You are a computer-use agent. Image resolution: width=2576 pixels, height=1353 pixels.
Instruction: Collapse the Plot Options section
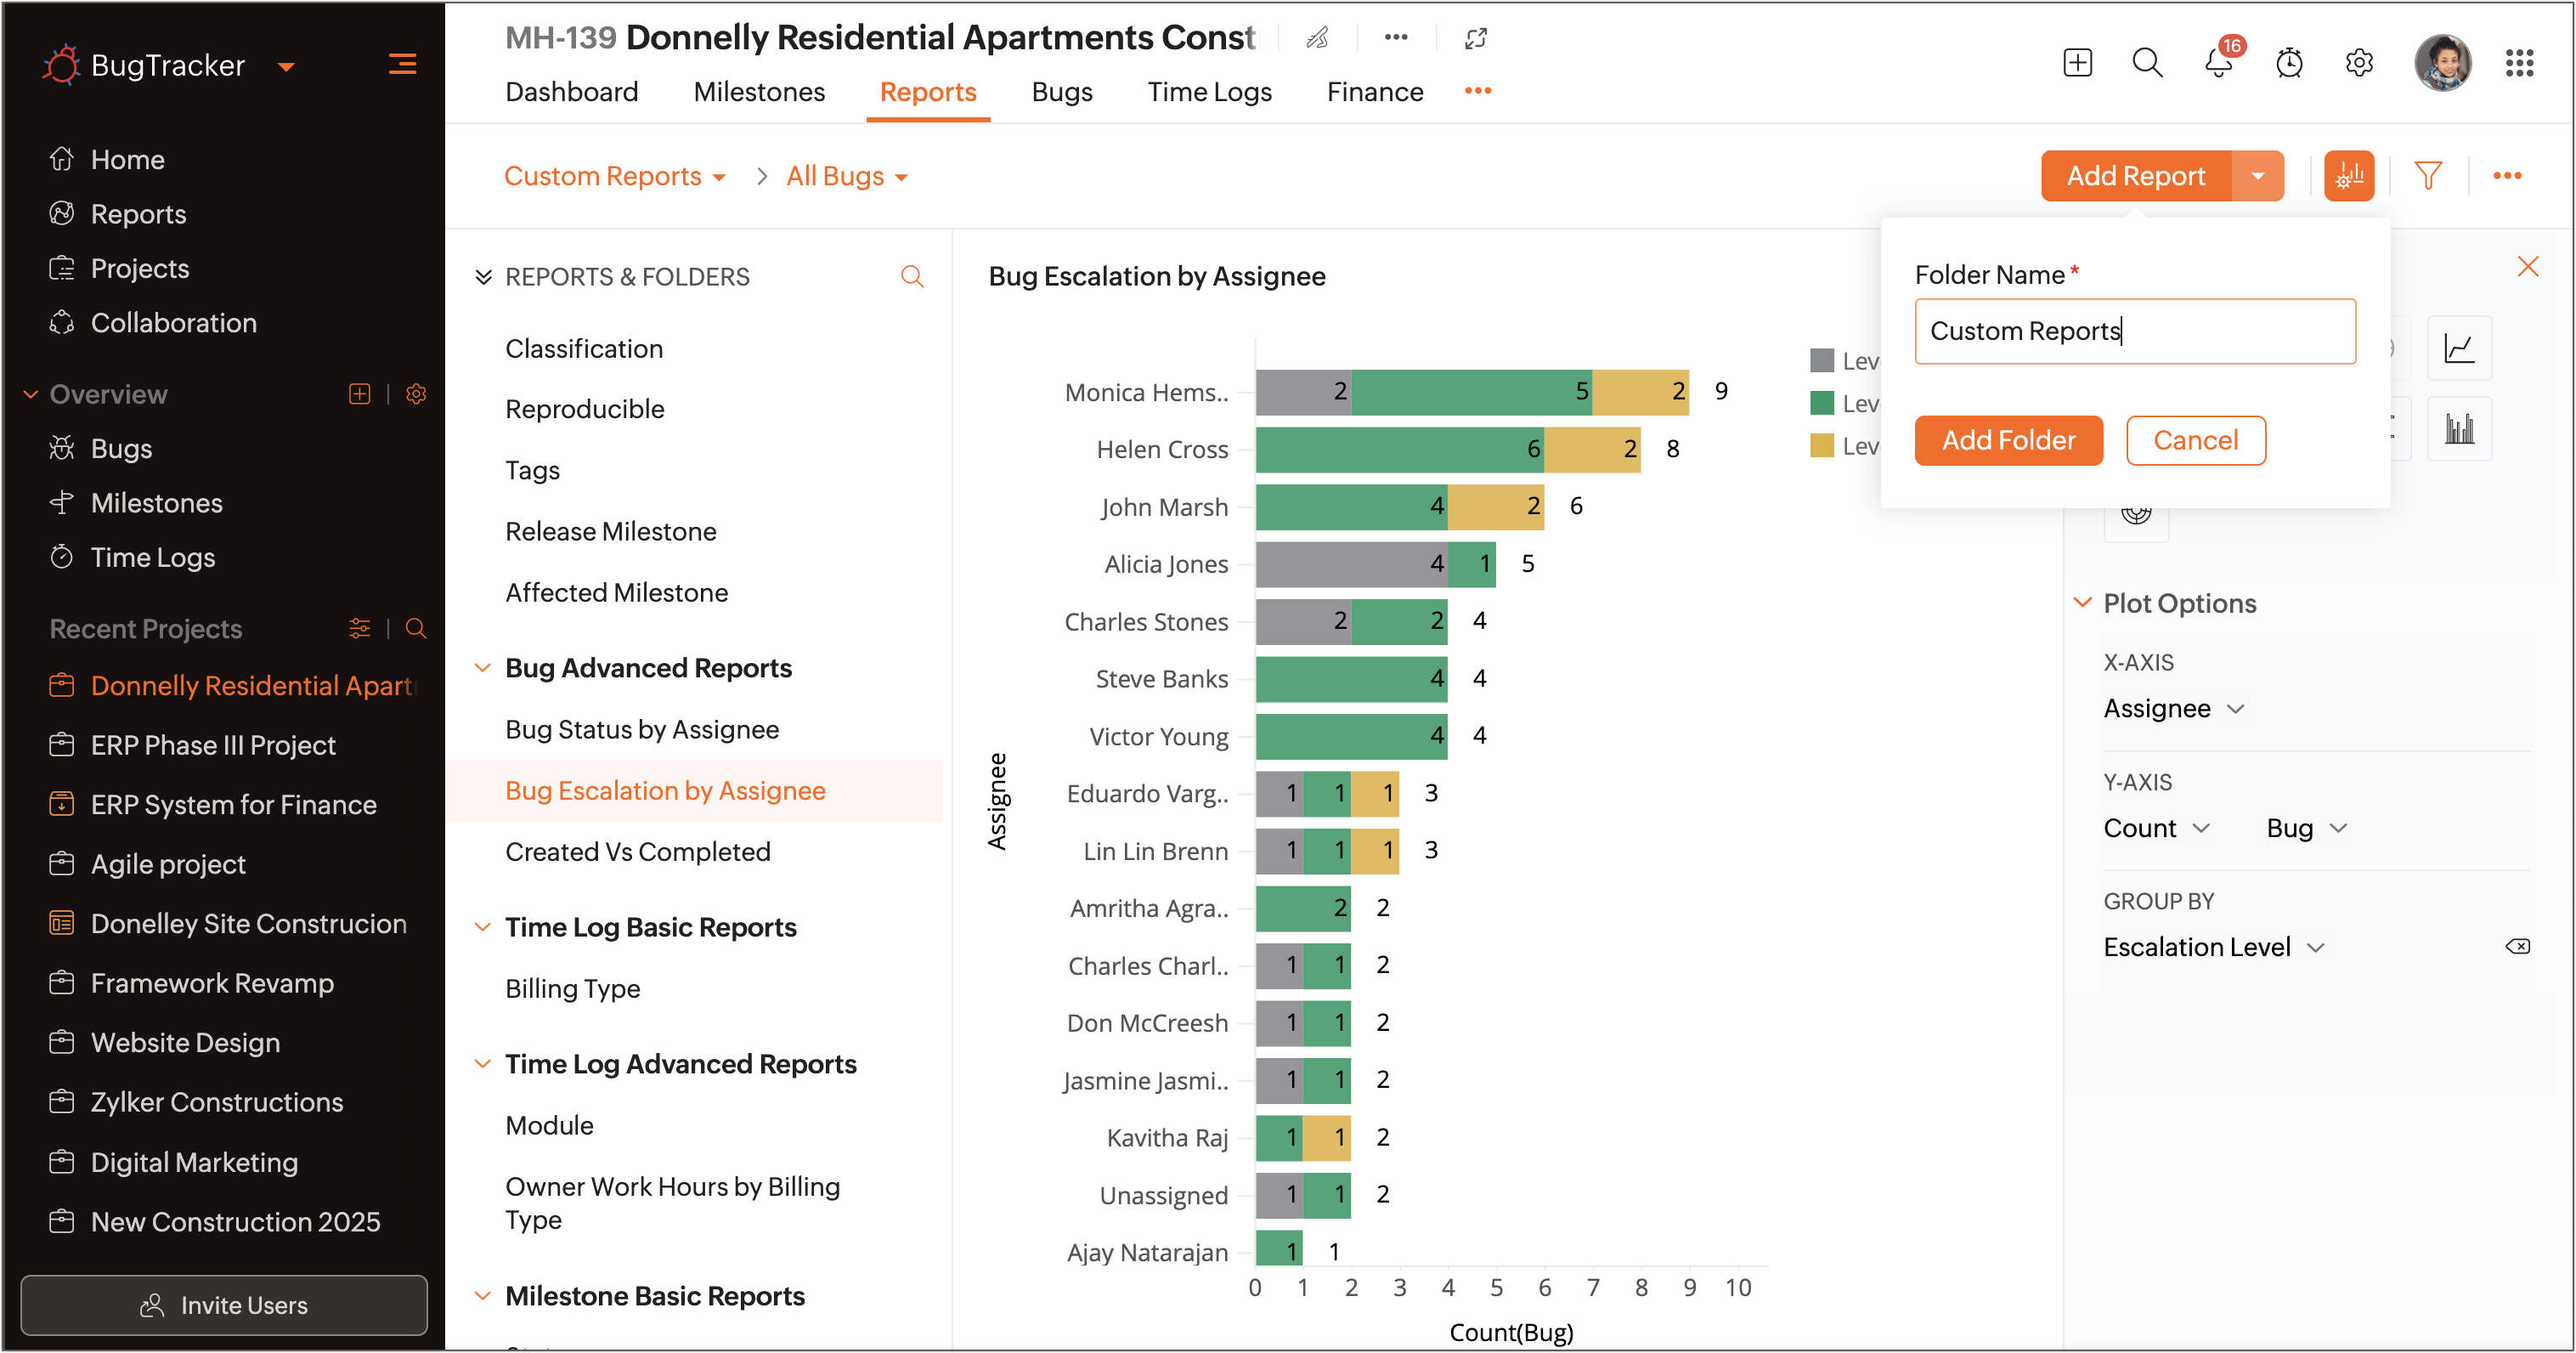click(x=2082, y=603)
